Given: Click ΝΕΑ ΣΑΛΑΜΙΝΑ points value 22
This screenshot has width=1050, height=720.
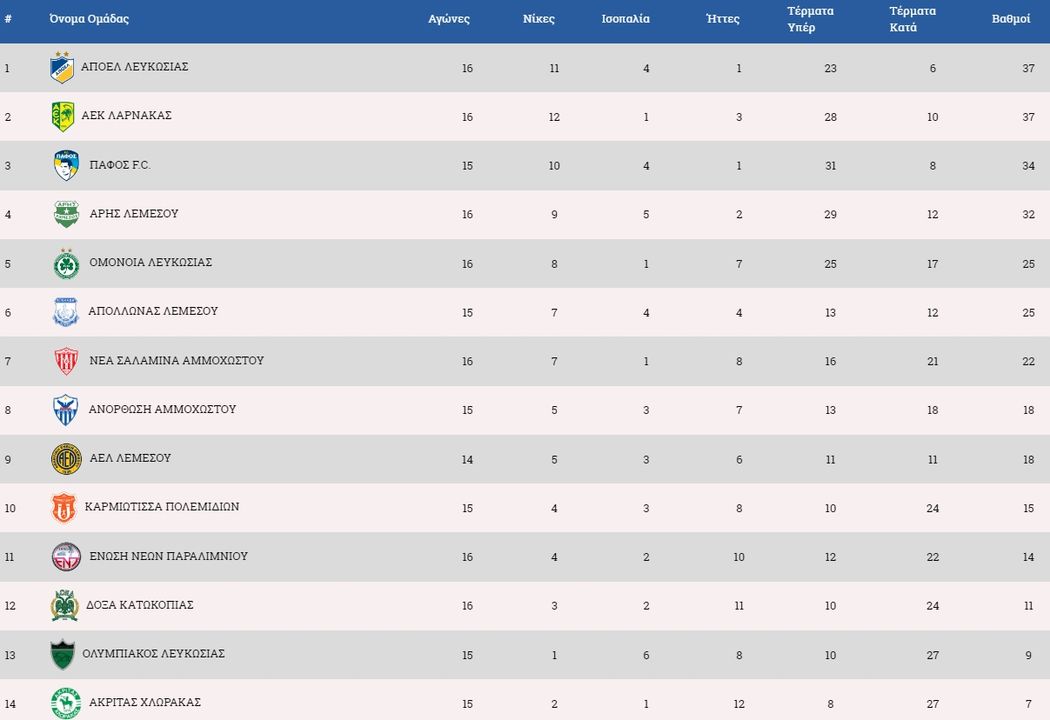Looking at the screenshot, I should coord(1029,362).
